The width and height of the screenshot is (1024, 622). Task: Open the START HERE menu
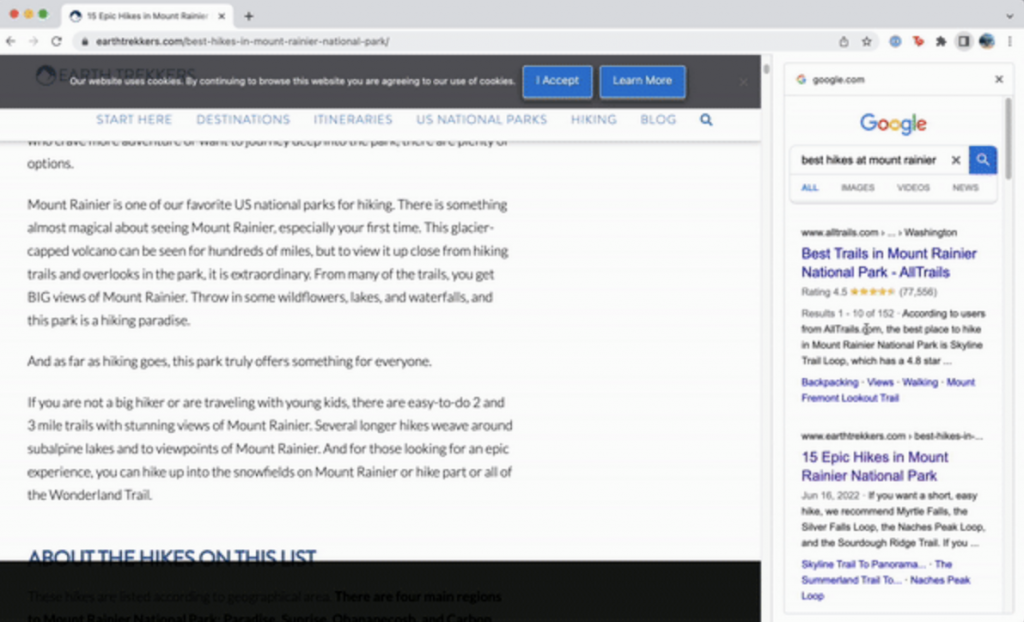[134, 120]
